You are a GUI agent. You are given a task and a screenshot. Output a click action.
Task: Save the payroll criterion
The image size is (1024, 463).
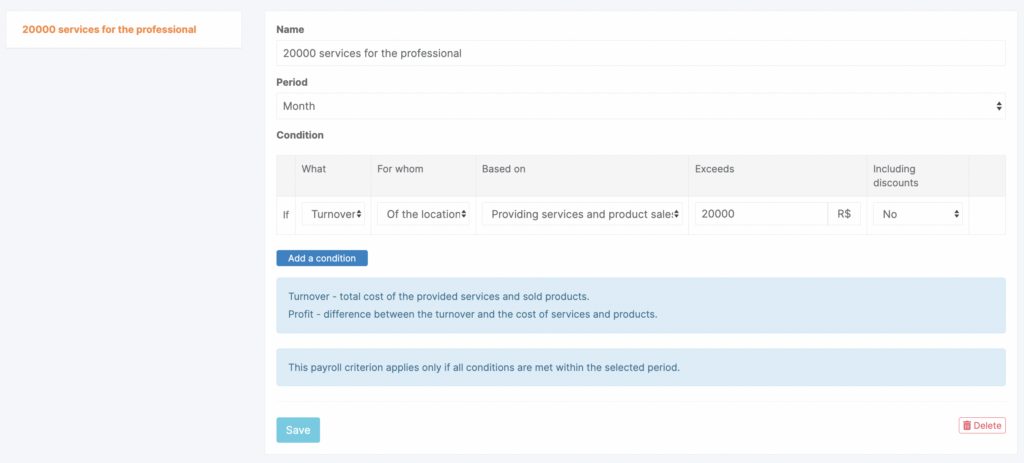tap(298, 430)
